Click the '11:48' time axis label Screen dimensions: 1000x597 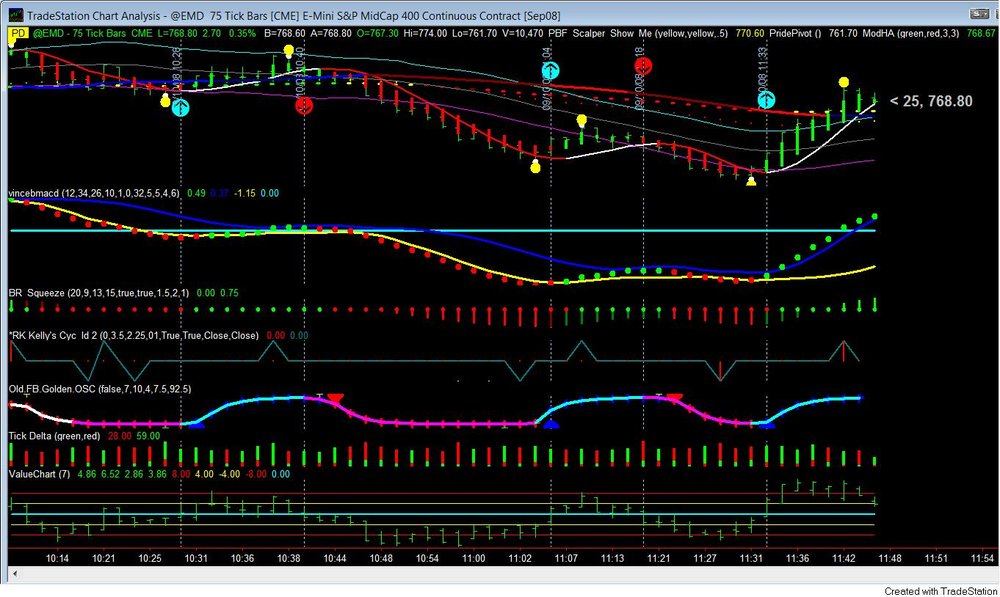click(x=890, y=559)
